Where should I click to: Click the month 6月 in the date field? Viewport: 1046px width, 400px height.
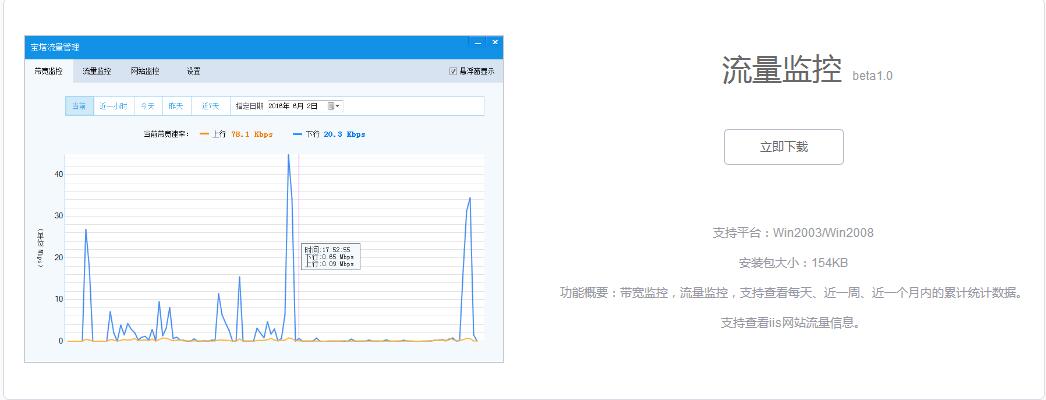[x=298, y=105]
